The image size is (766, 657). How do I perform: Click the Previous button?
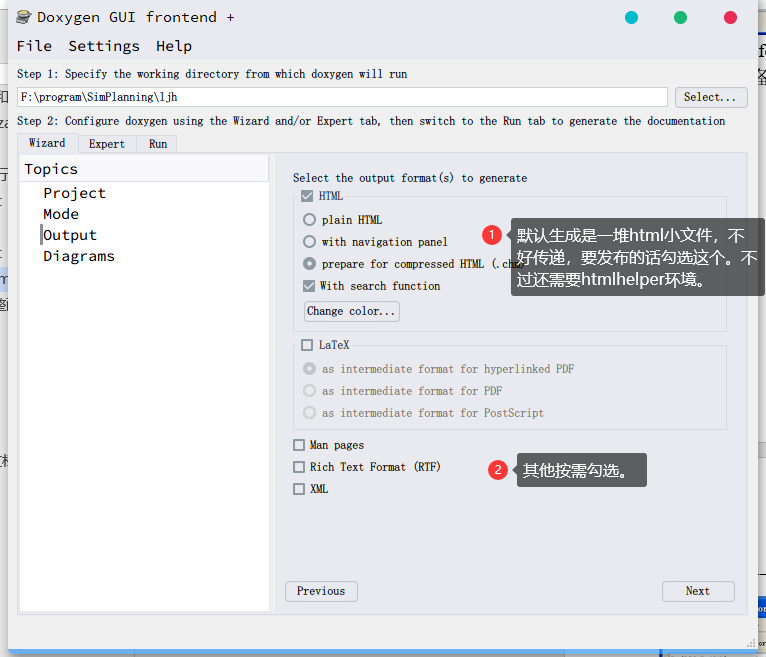pos(321,591)
